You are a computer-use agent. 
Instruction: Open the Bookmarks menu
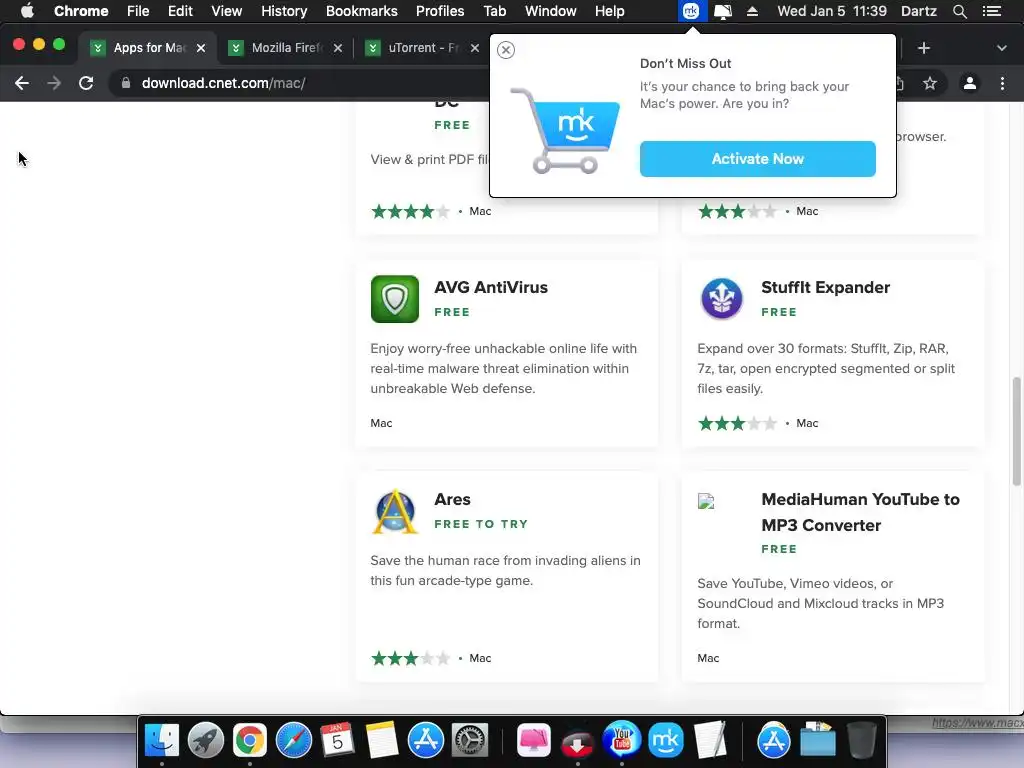[362, 11]
